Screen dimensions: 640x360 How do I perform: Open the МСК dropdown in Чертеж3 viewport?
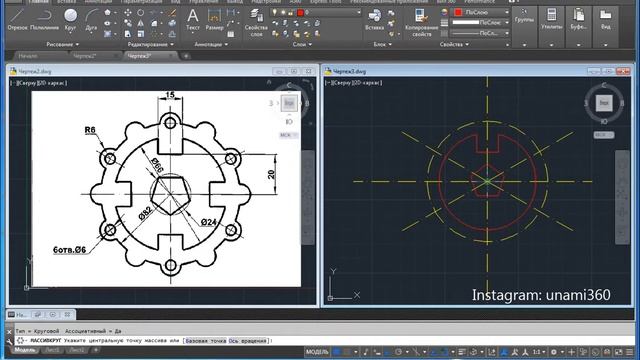coord(604,135)
